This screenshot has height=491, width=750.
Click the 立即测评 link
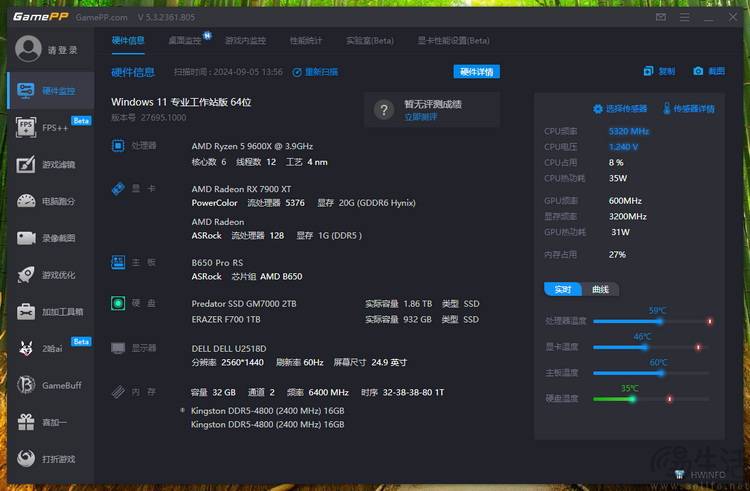[420, 117]
